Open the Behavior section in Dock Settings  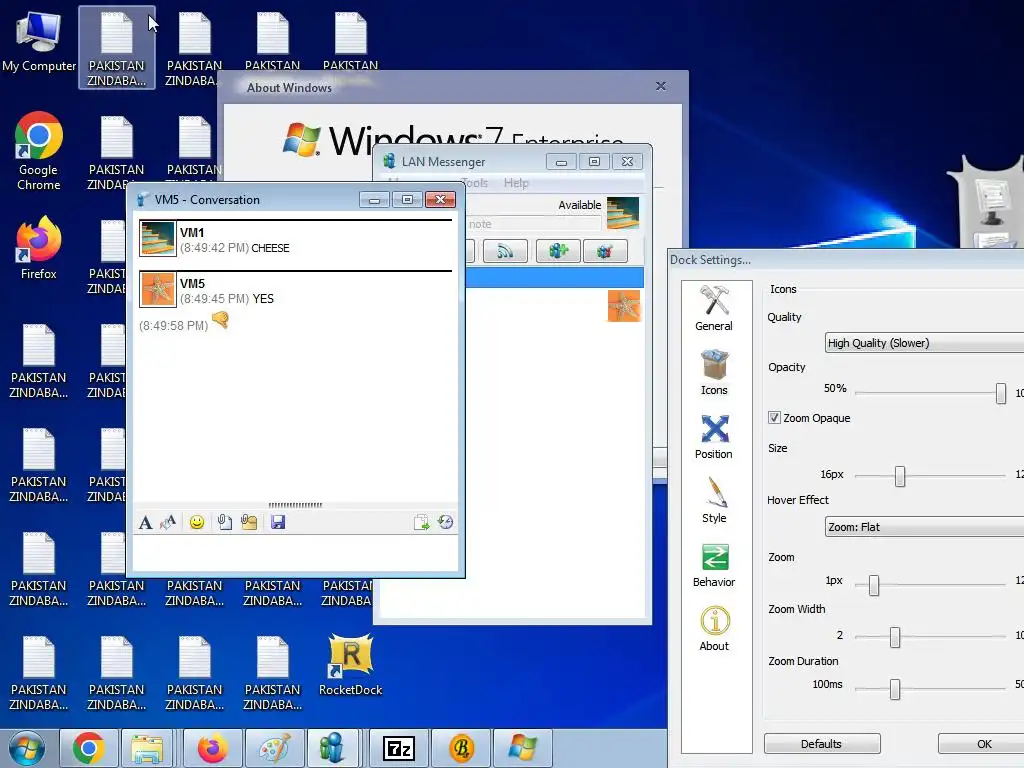pyautogui.click(x=714, y=564)
